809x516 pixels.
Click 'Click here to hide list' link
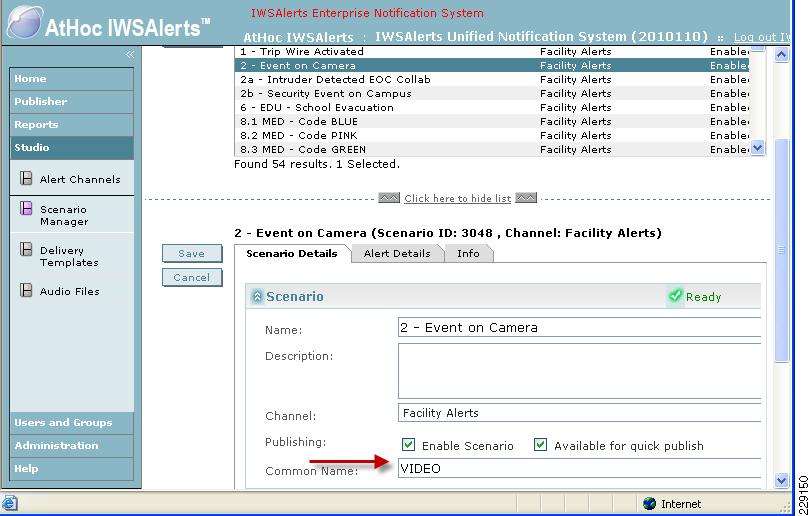458,198
